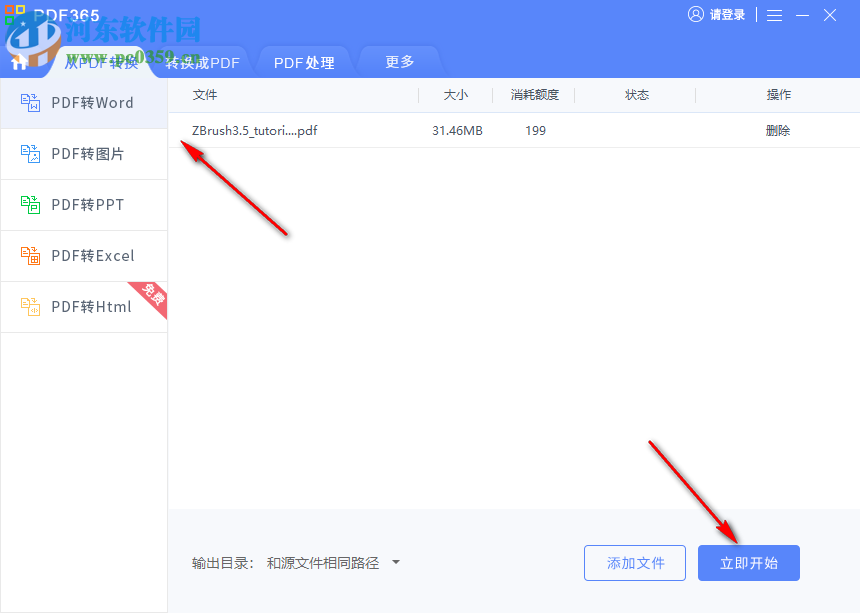Expand the 更多 menu
Image resolution: width=860 pixels, height=613 pixels.
[x=399, y=62]
